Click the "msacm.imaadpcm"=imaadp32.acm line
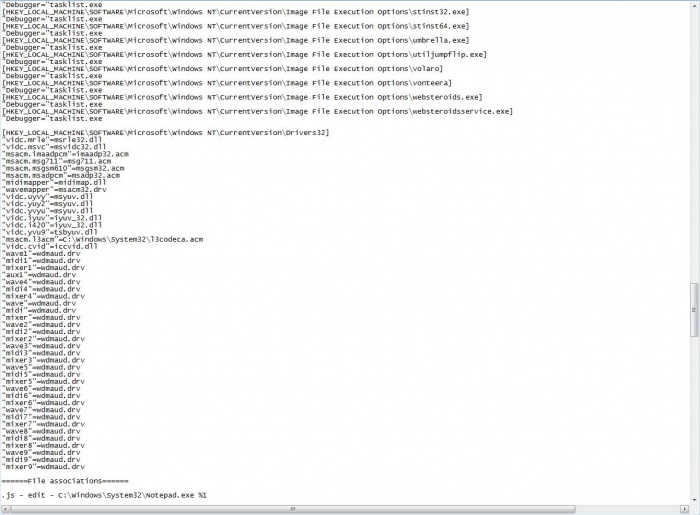Image resolution: width=700 pixels, height=515 pixels. pos(65,154)
